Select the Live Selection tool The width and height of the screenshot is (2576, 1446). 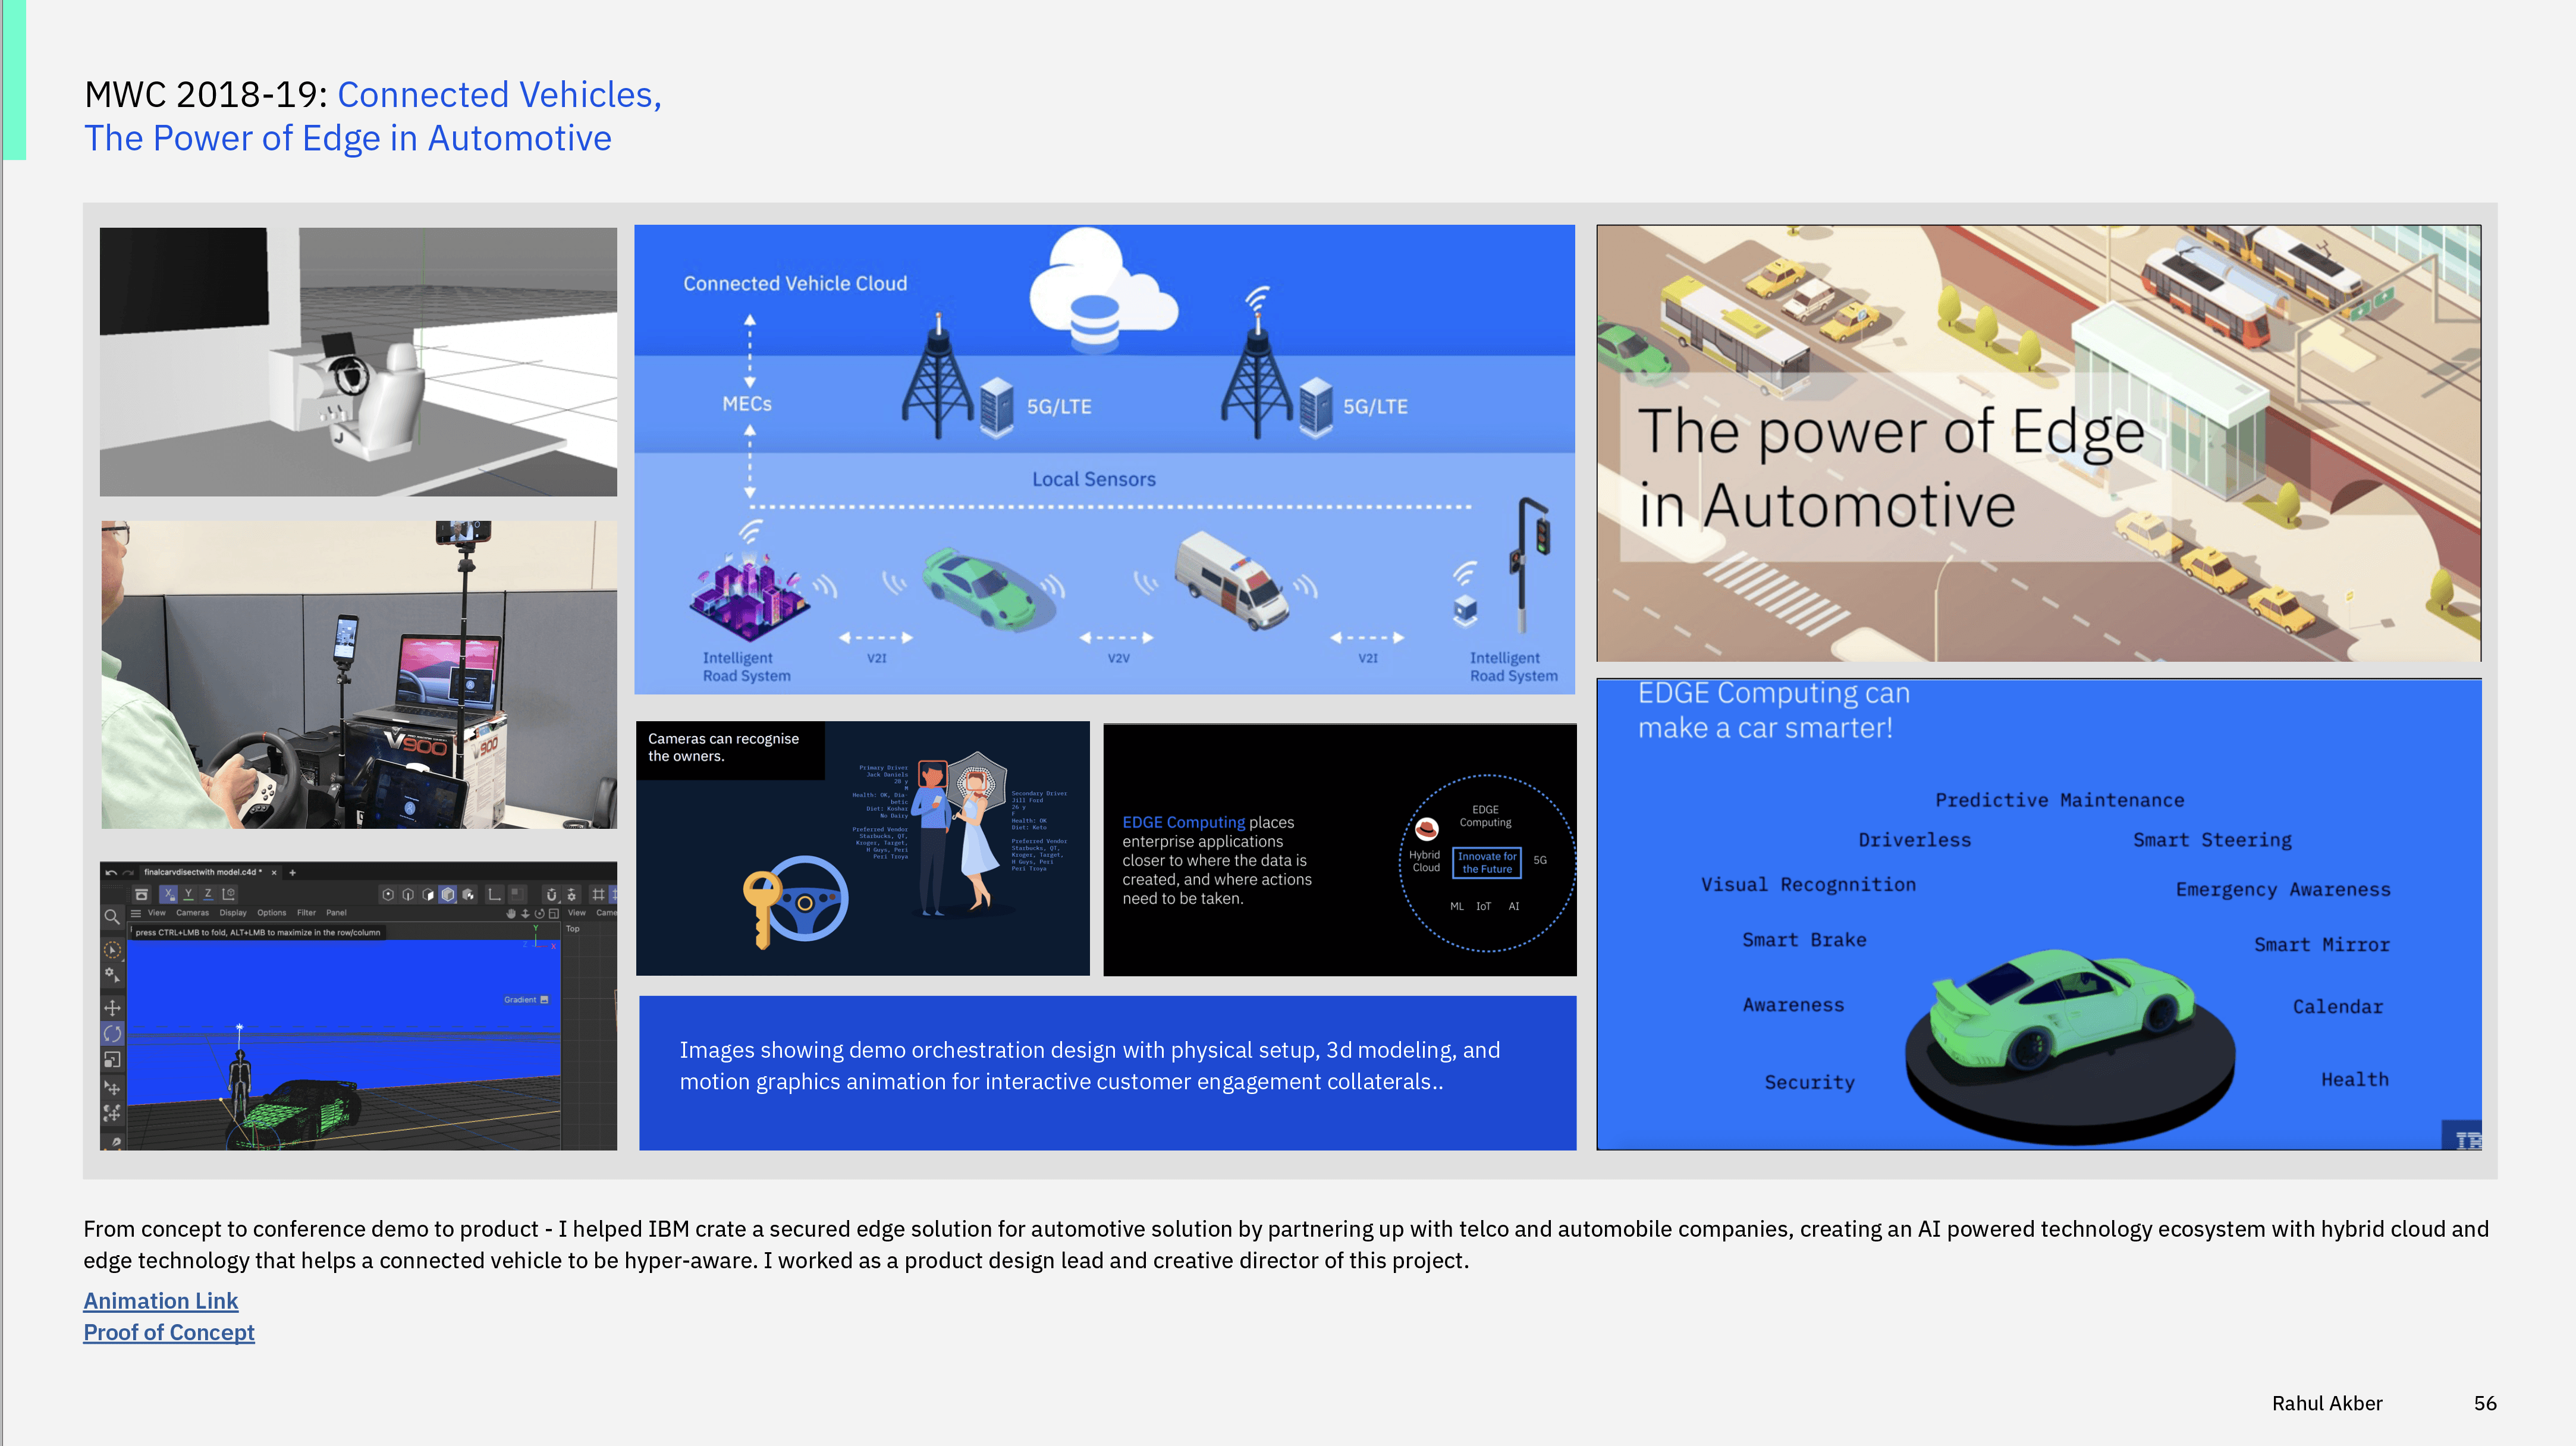pos(112,949)
